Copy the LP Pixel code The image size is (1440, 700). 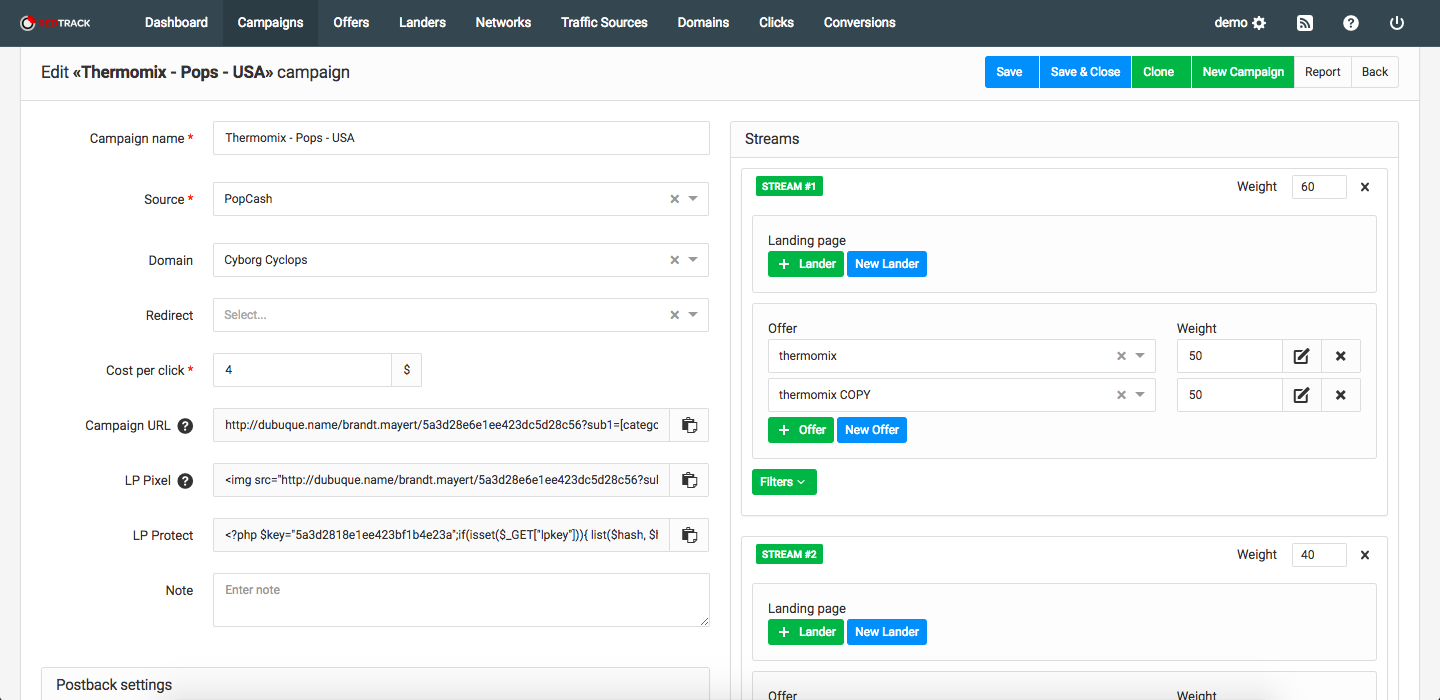(x=689, y=480)
